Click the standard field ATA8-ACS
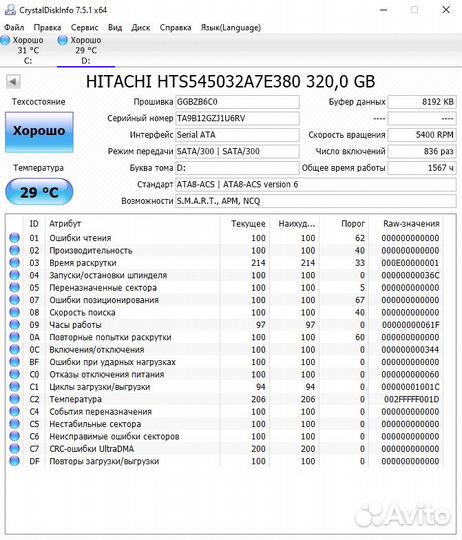 (316, 185)
